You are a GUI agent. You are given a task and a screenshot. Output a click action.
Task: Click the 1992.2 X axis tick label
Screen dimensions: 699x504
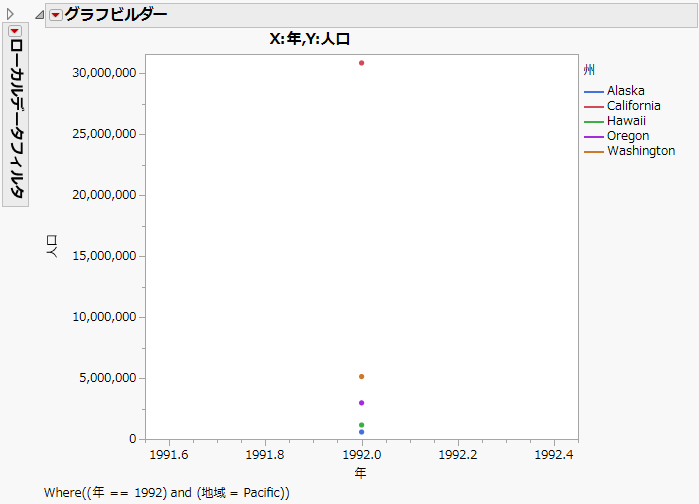point(458,455)
